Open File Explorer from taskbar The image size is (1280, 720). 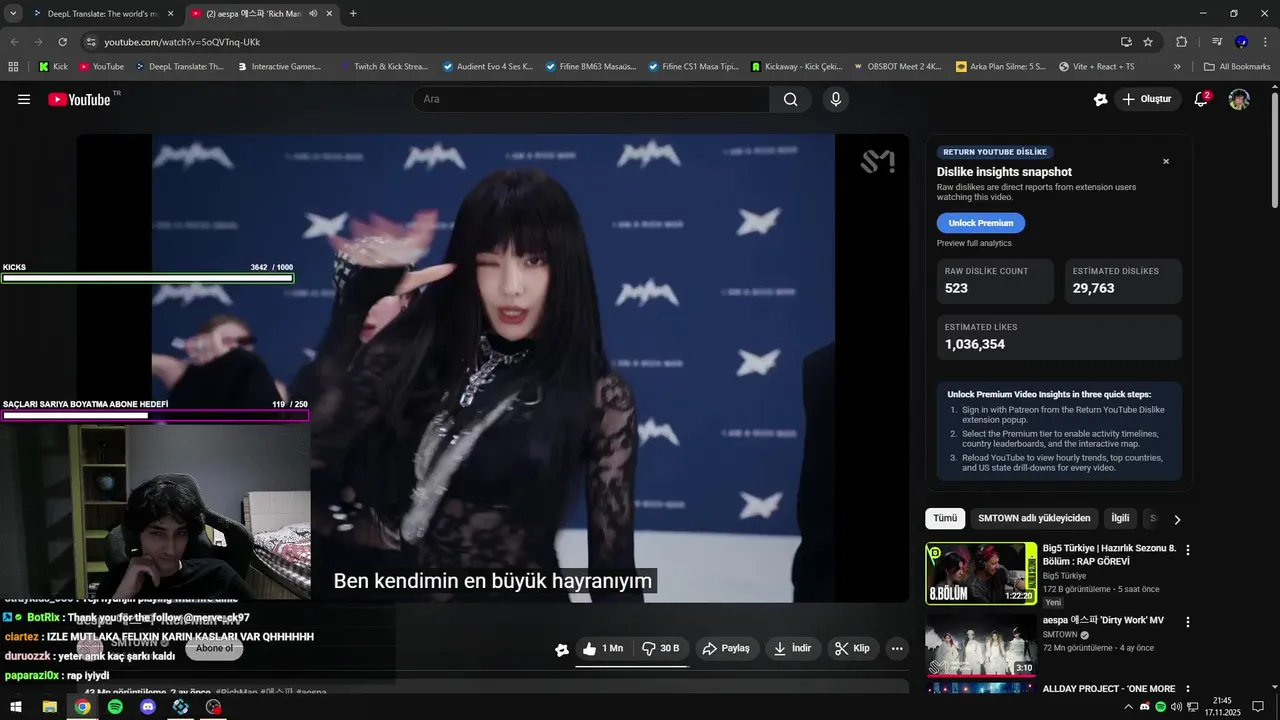pyautogui.click(x=50, y=707)
